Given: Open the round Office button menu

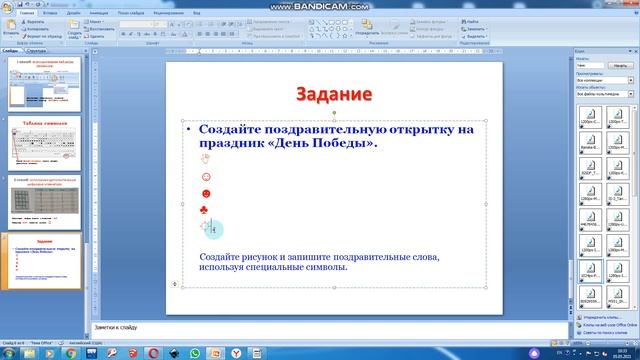Looking at the screenshot, I should (7, 7).
